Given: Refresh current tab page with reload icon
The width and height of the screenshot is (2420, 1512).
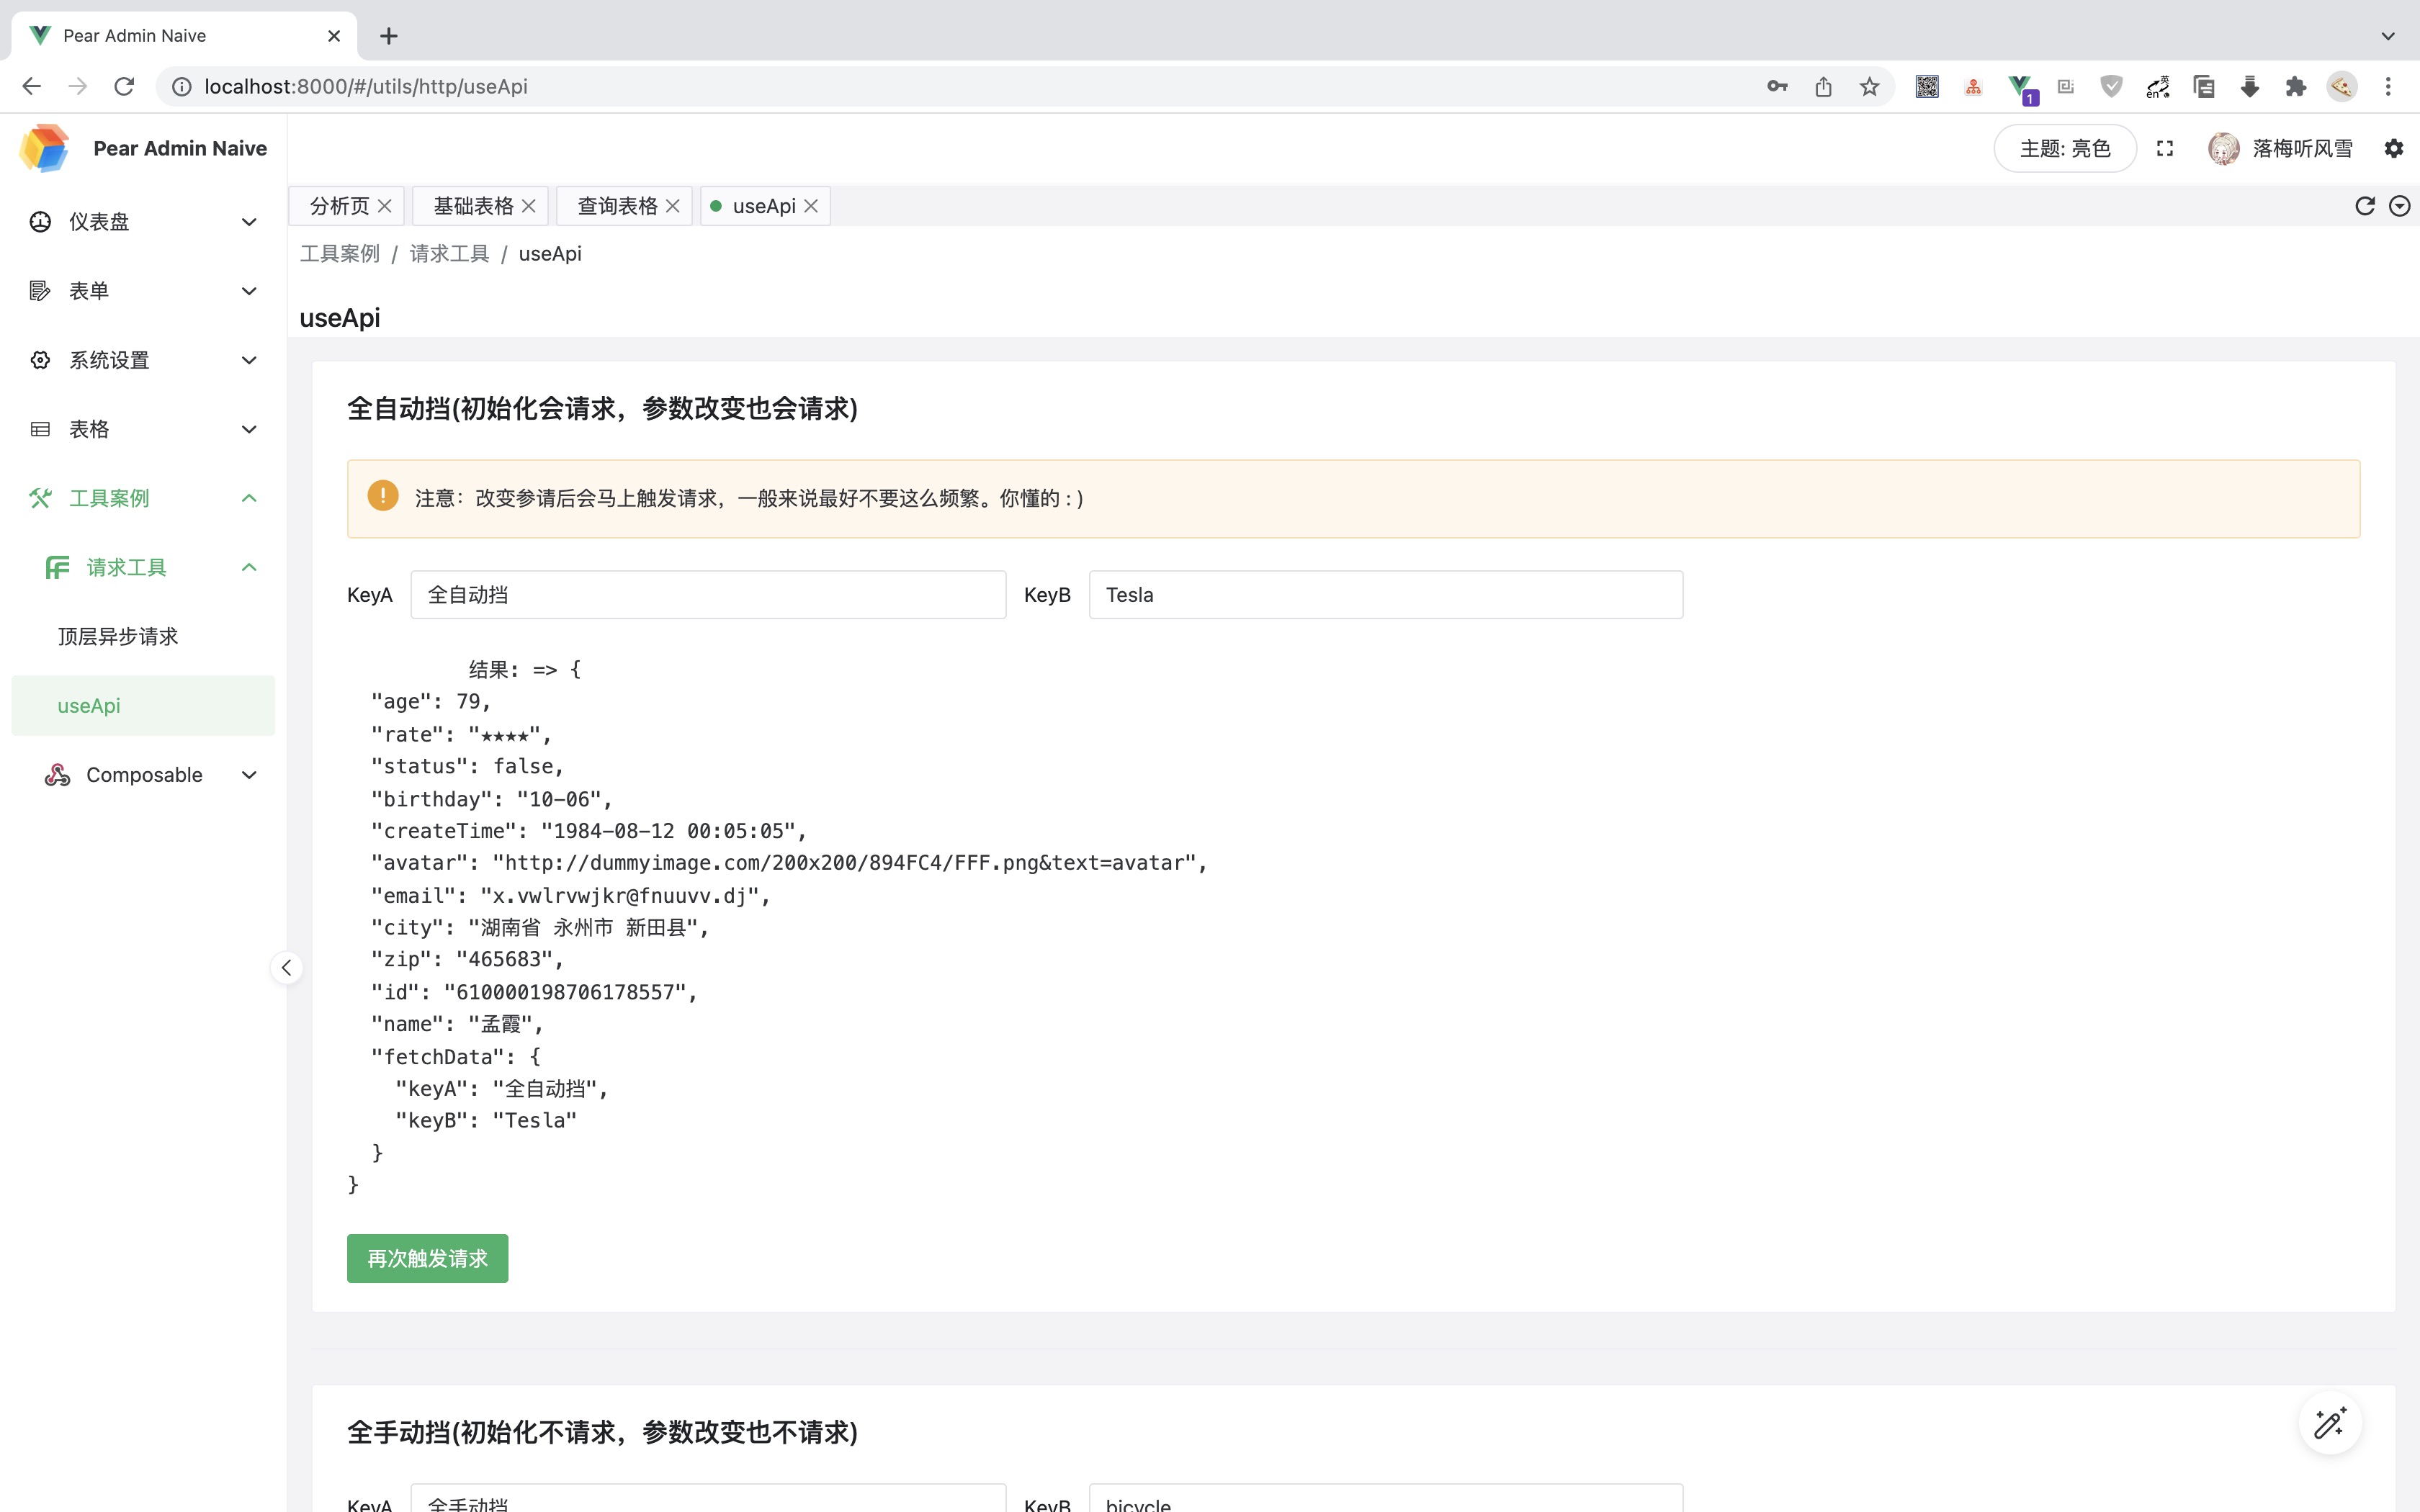Looking at the screenshot, I should point(2365,206).
